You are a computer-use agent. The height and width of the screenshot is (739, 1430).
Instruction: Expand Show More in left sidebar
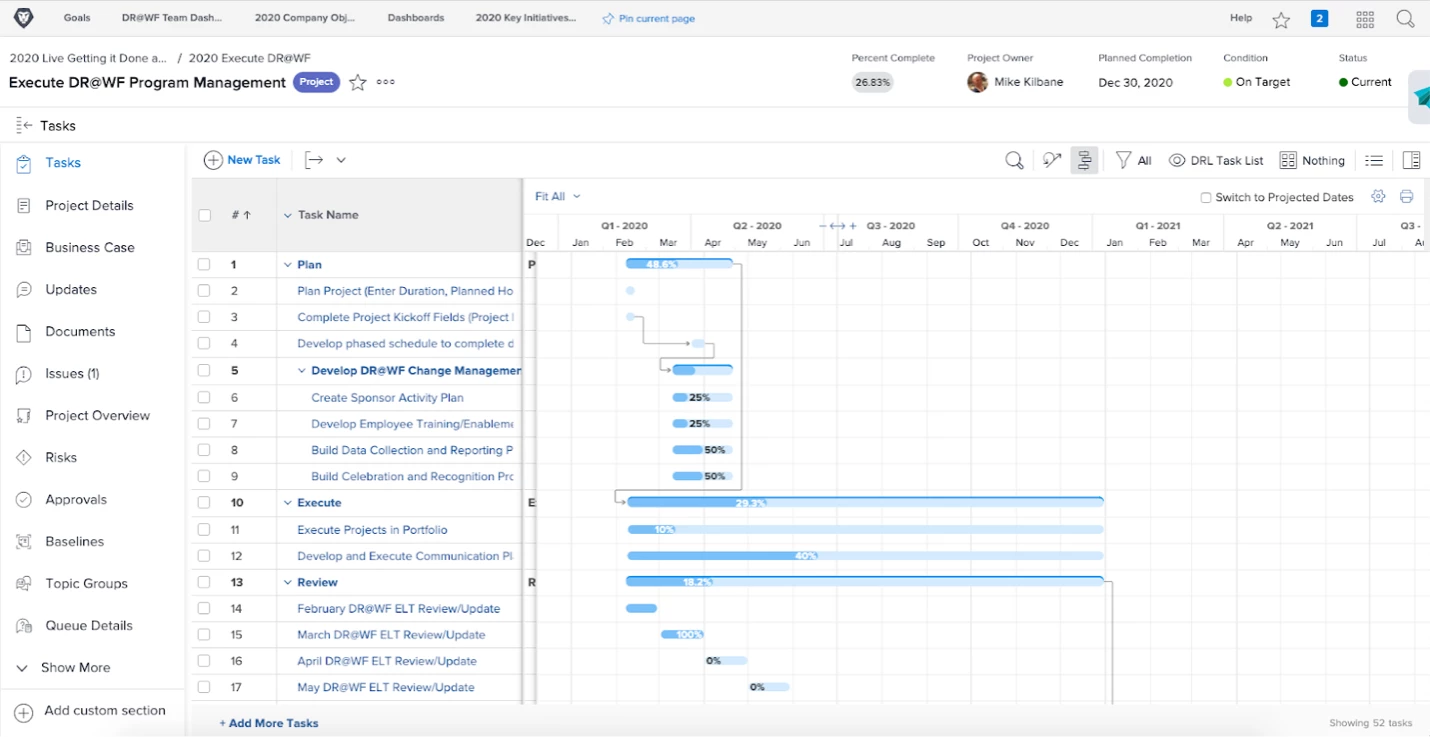click(x=64, y=667)
